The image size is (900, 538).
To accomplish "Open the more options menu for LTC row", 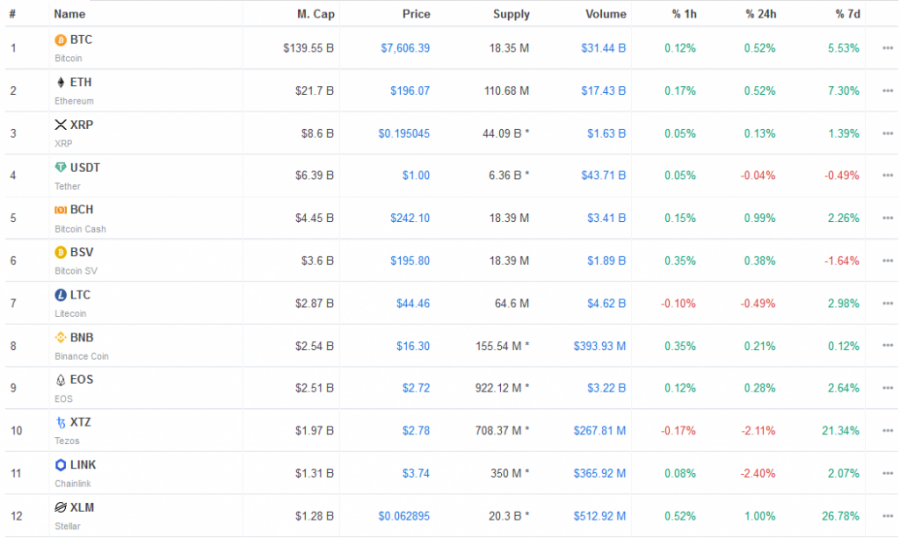I will [887, 303].
